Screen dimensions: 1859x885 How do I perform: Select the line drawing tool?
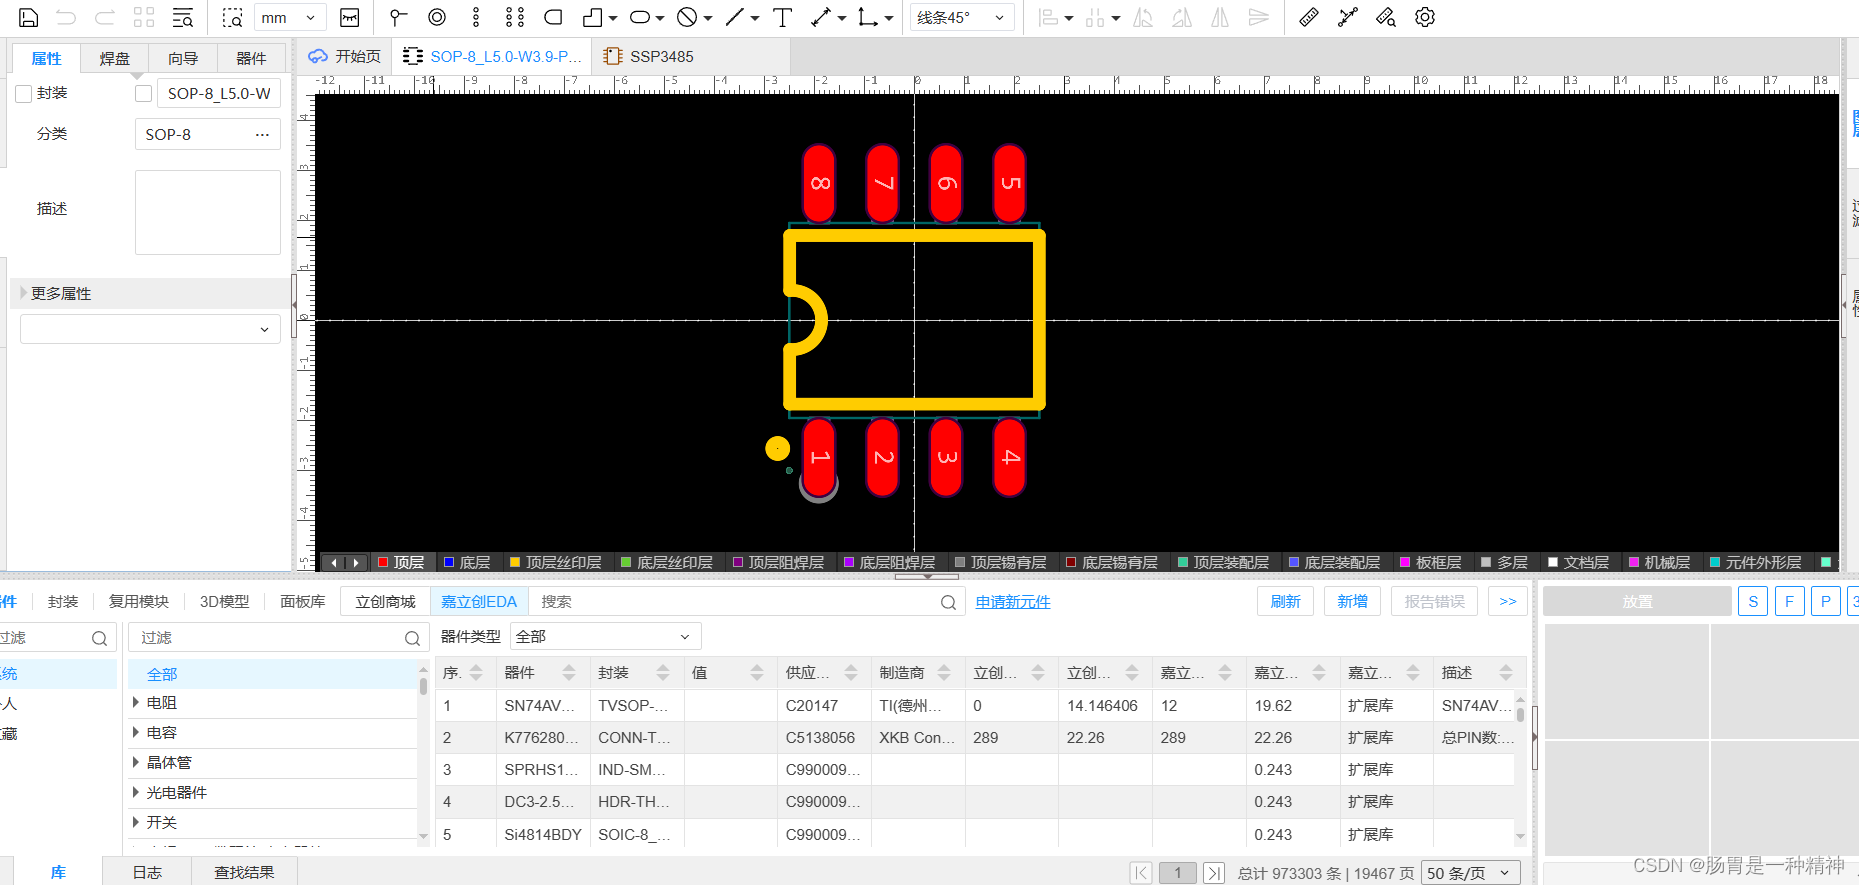[735, 17]
